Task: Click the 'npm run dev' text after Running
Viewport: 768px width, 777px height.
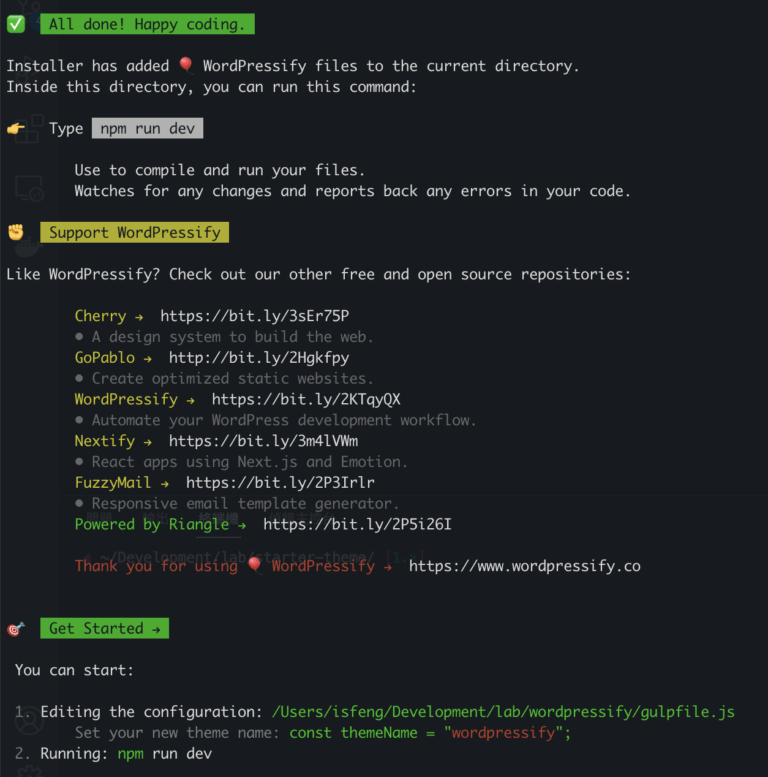Action: point(164,754)
